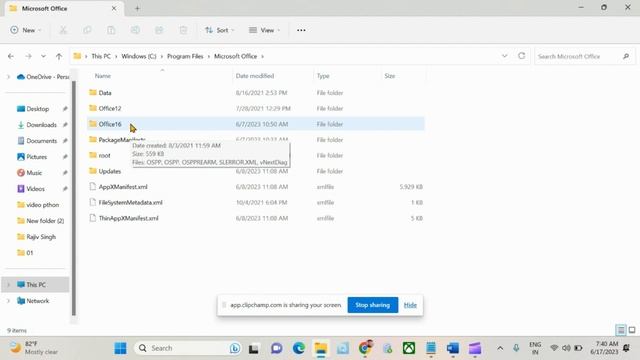Viewport: 640px width, 360px height.
Task: Open Google Chrome from taskbar
Action: (x=365, y=348)
